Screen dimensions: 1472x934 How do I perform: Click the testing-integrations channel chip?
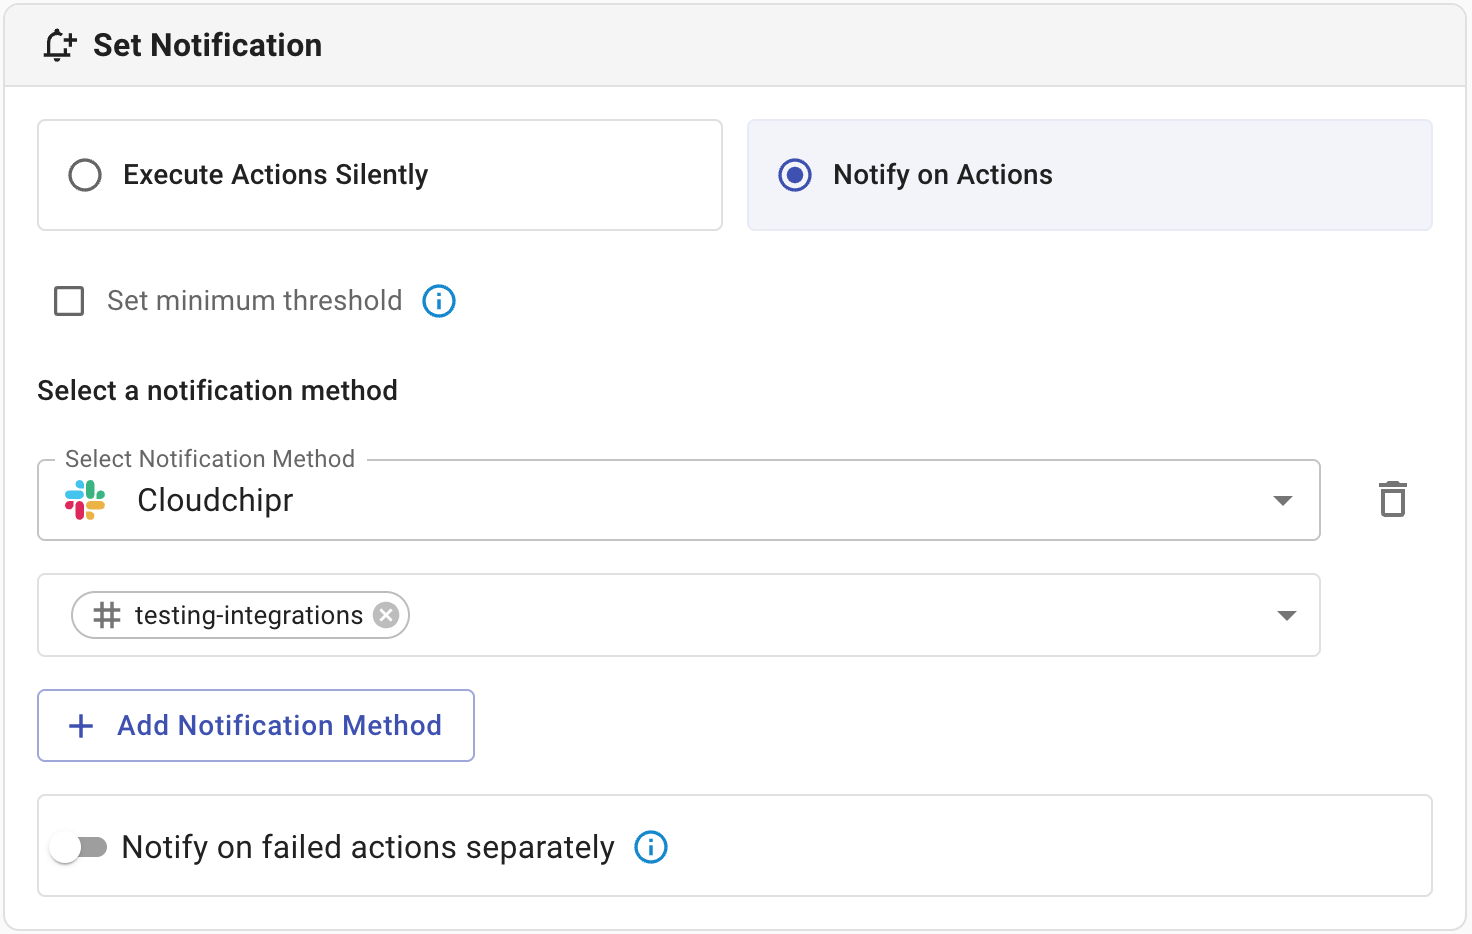[x=248, y=615]
